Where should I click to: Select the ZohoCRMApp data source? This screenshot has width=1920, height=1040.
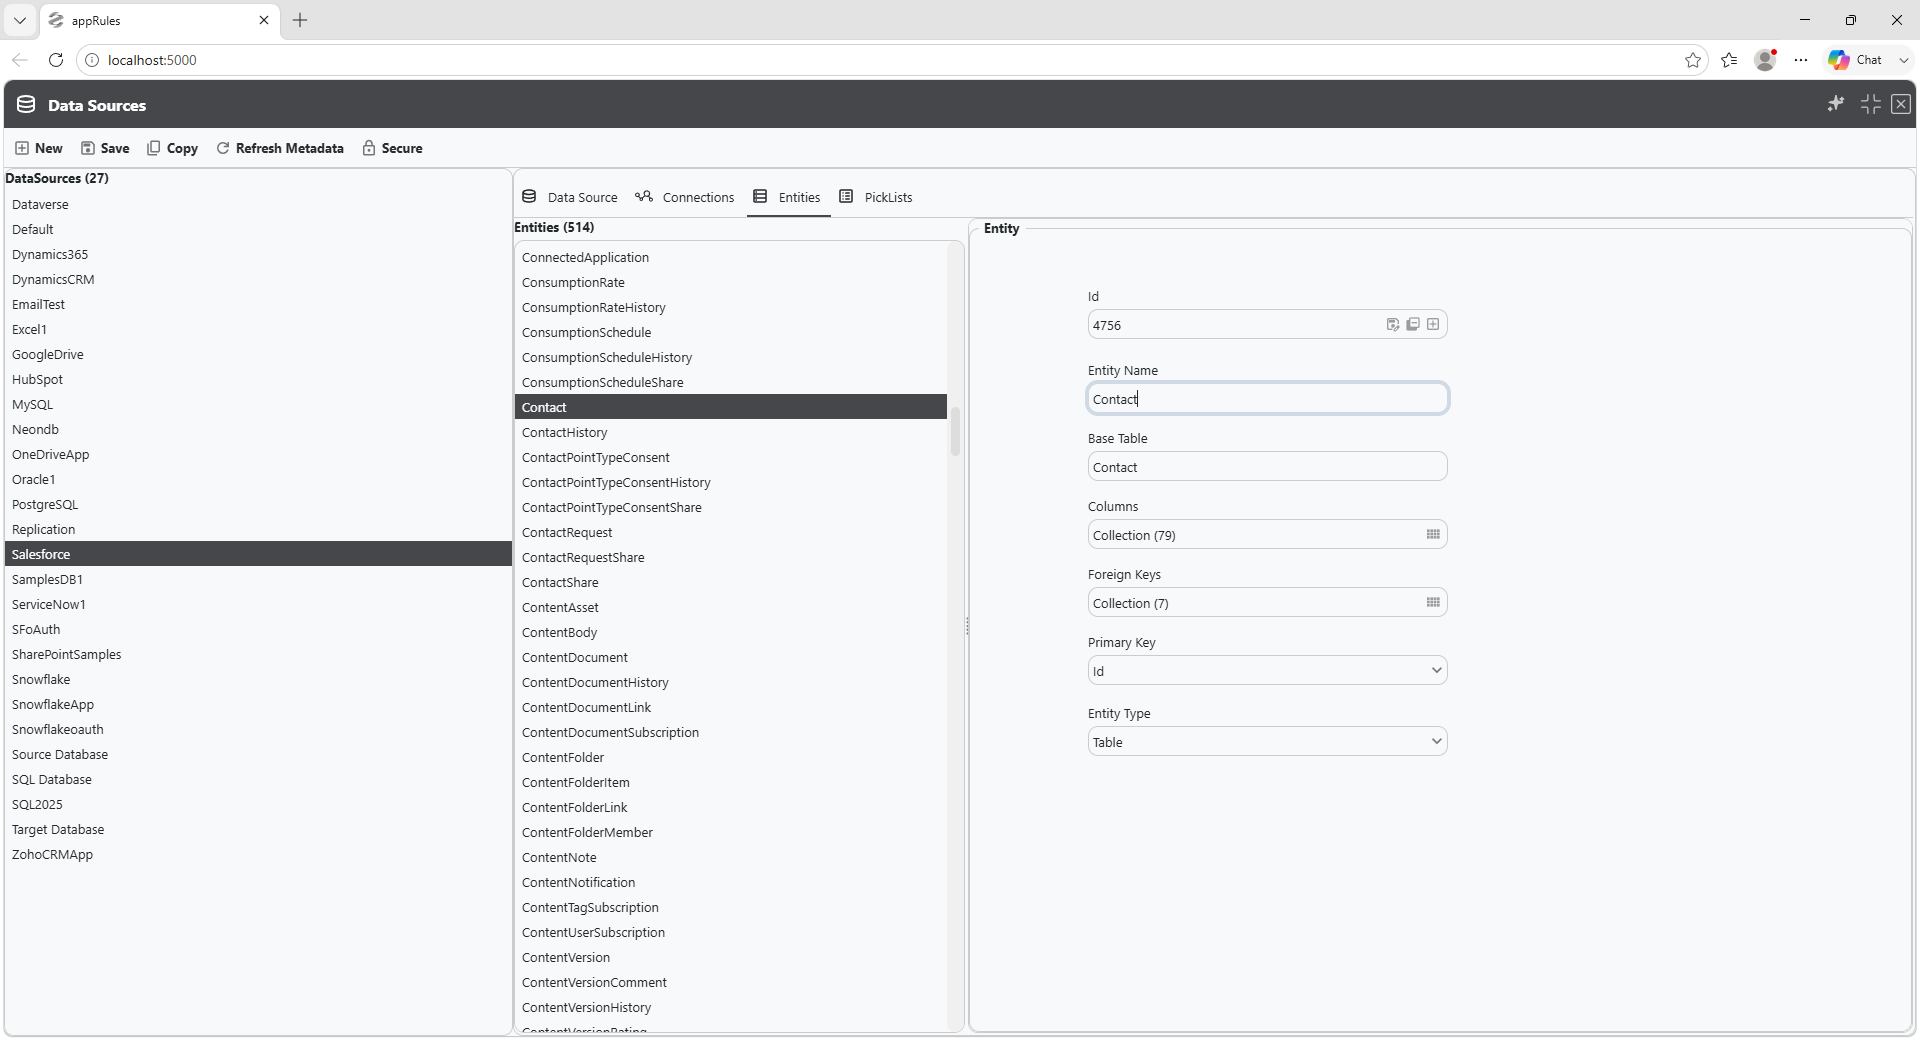pyautogui.click(x=258, y=854)
